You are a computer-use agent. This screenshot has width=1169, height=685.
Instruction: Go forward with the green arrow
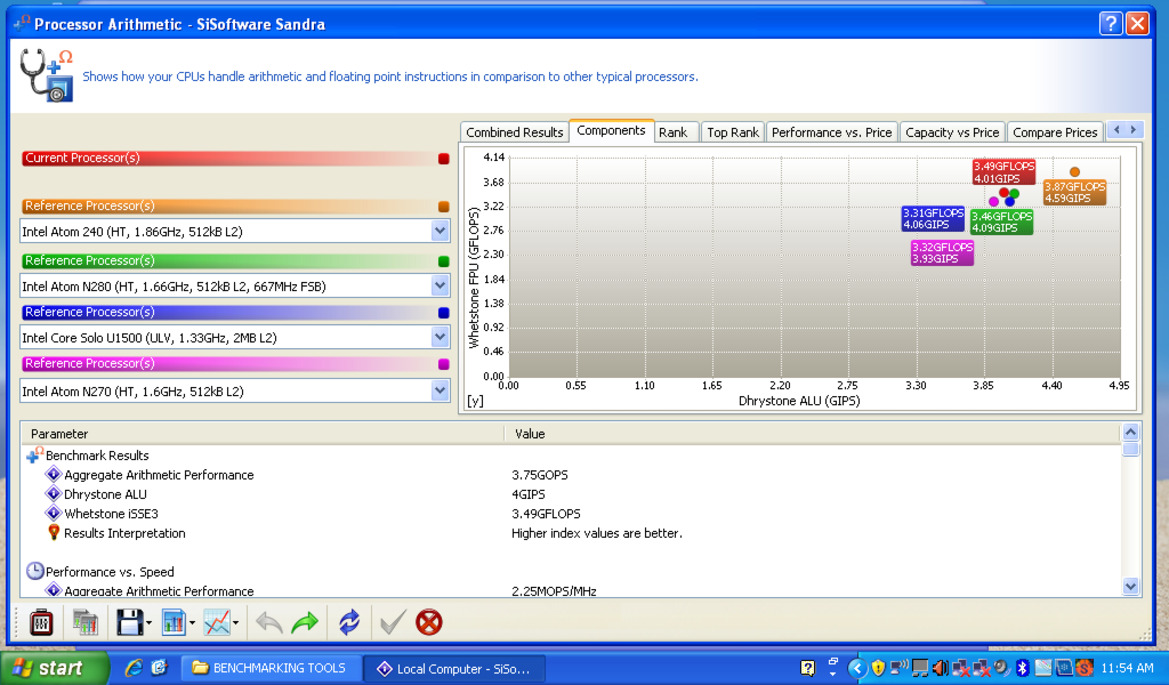pos(305,622)
